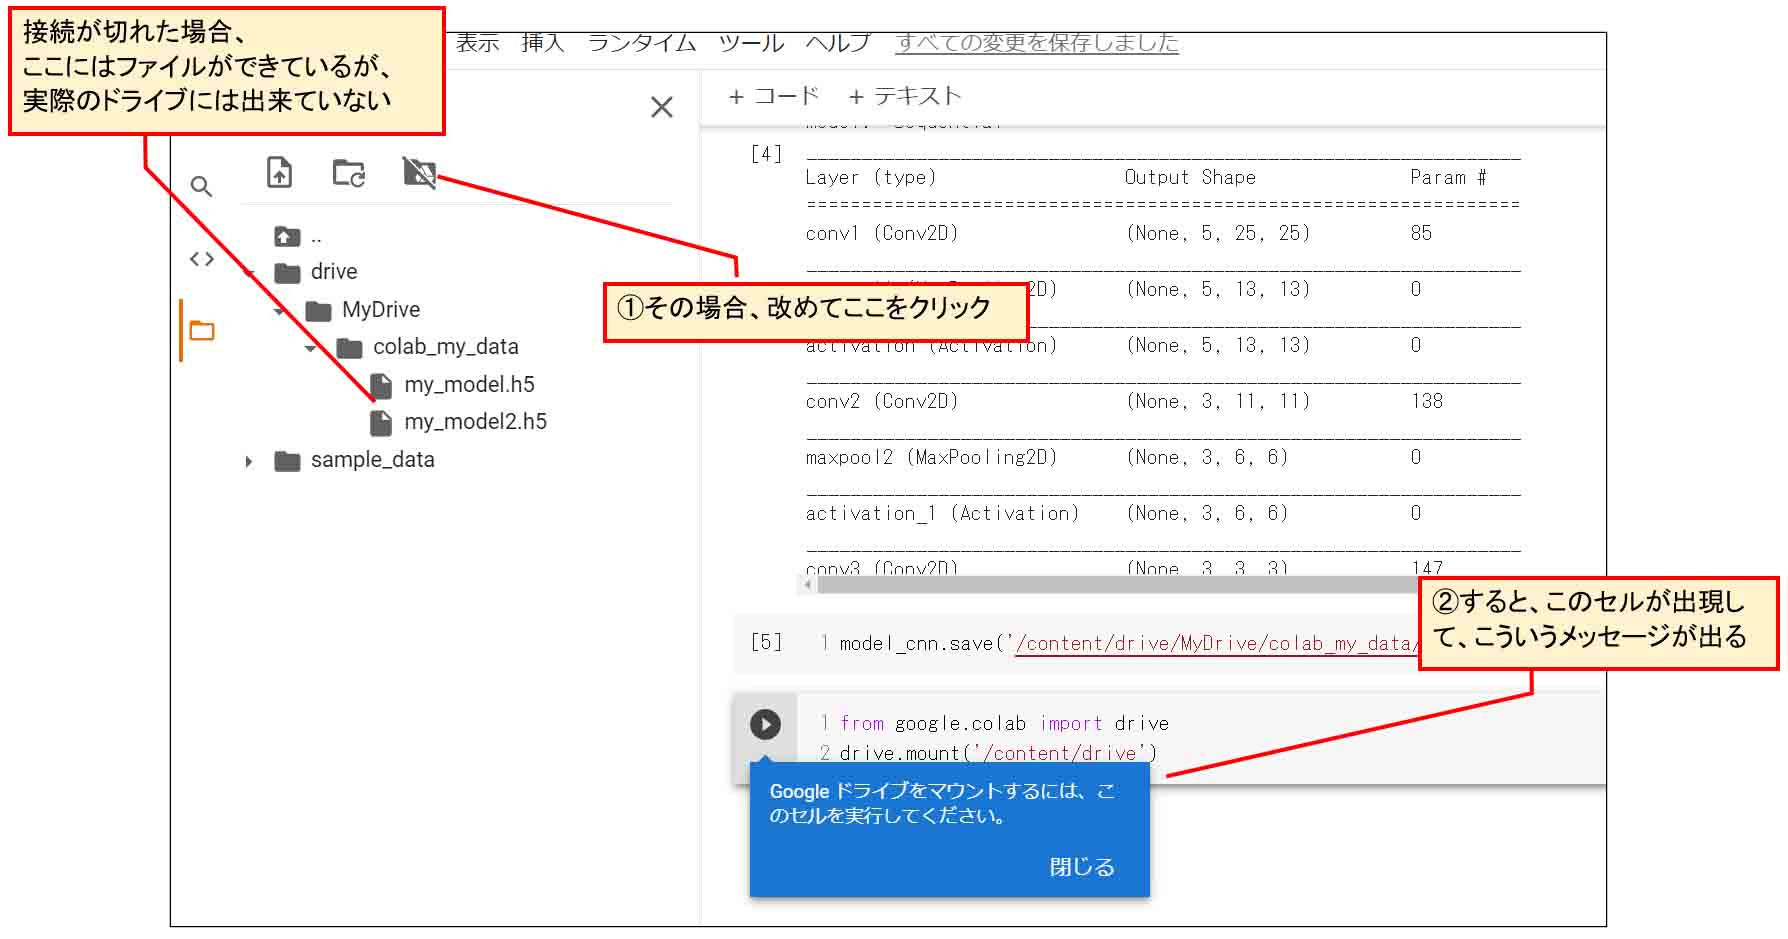1788x939 pixels.
Task: Open the ランタイム menu
Action: pyautogui.click(x=641, y=43)
